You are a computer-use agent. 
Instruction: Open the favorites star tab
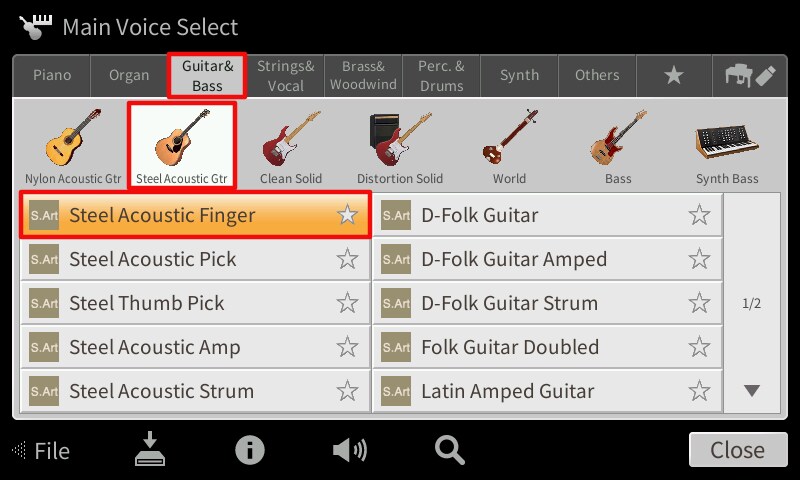(x=673, y=75)
